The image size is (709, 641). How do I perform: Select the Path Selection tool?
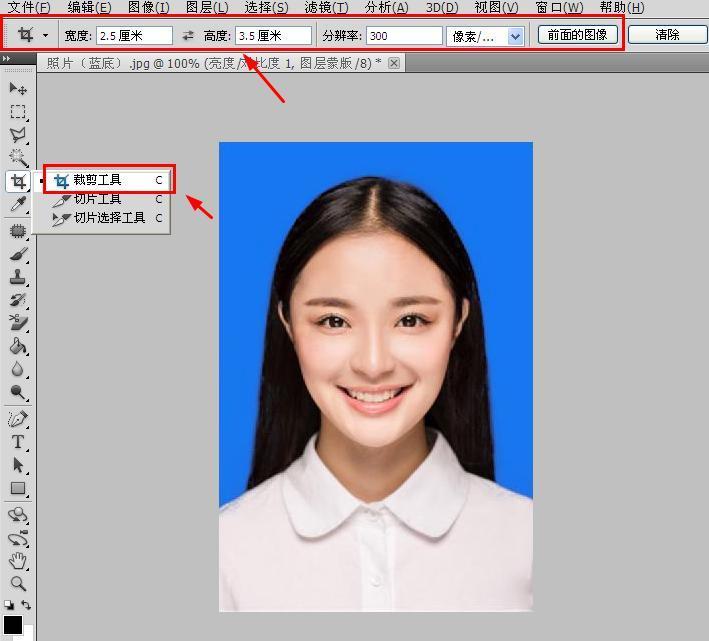coord(18,465)
